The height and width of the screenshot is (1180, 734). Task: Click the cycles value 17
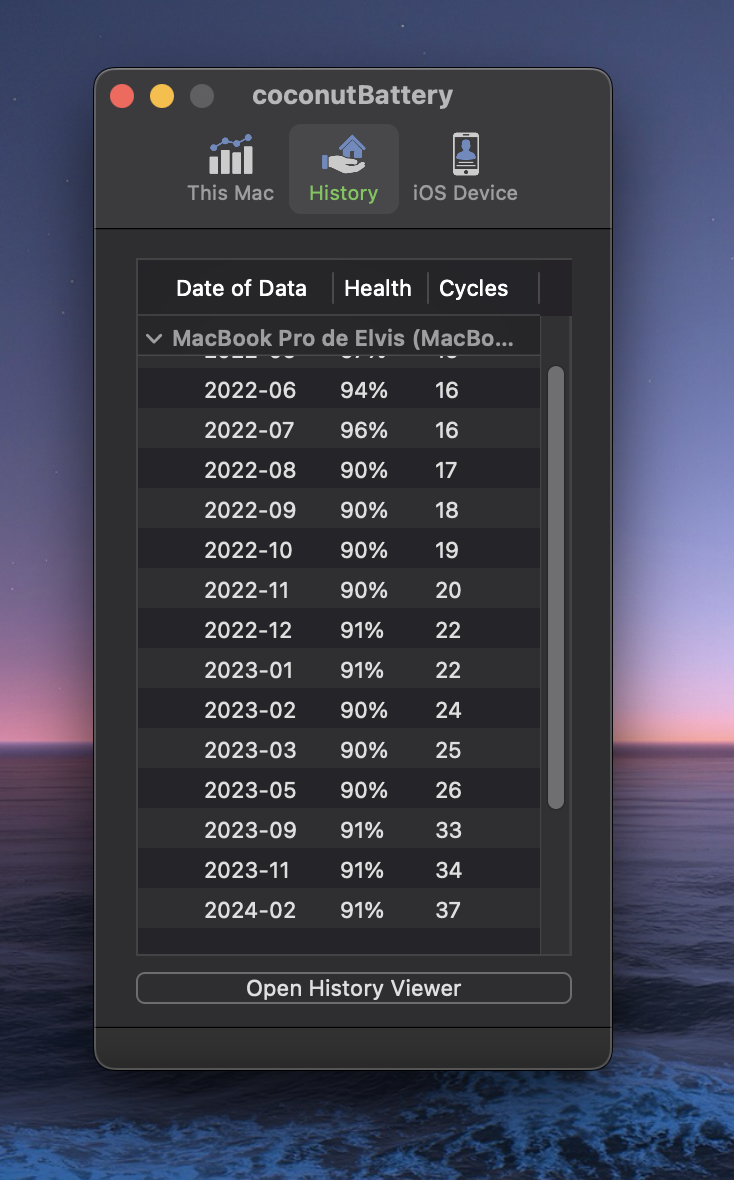click(x=446, y=470)
